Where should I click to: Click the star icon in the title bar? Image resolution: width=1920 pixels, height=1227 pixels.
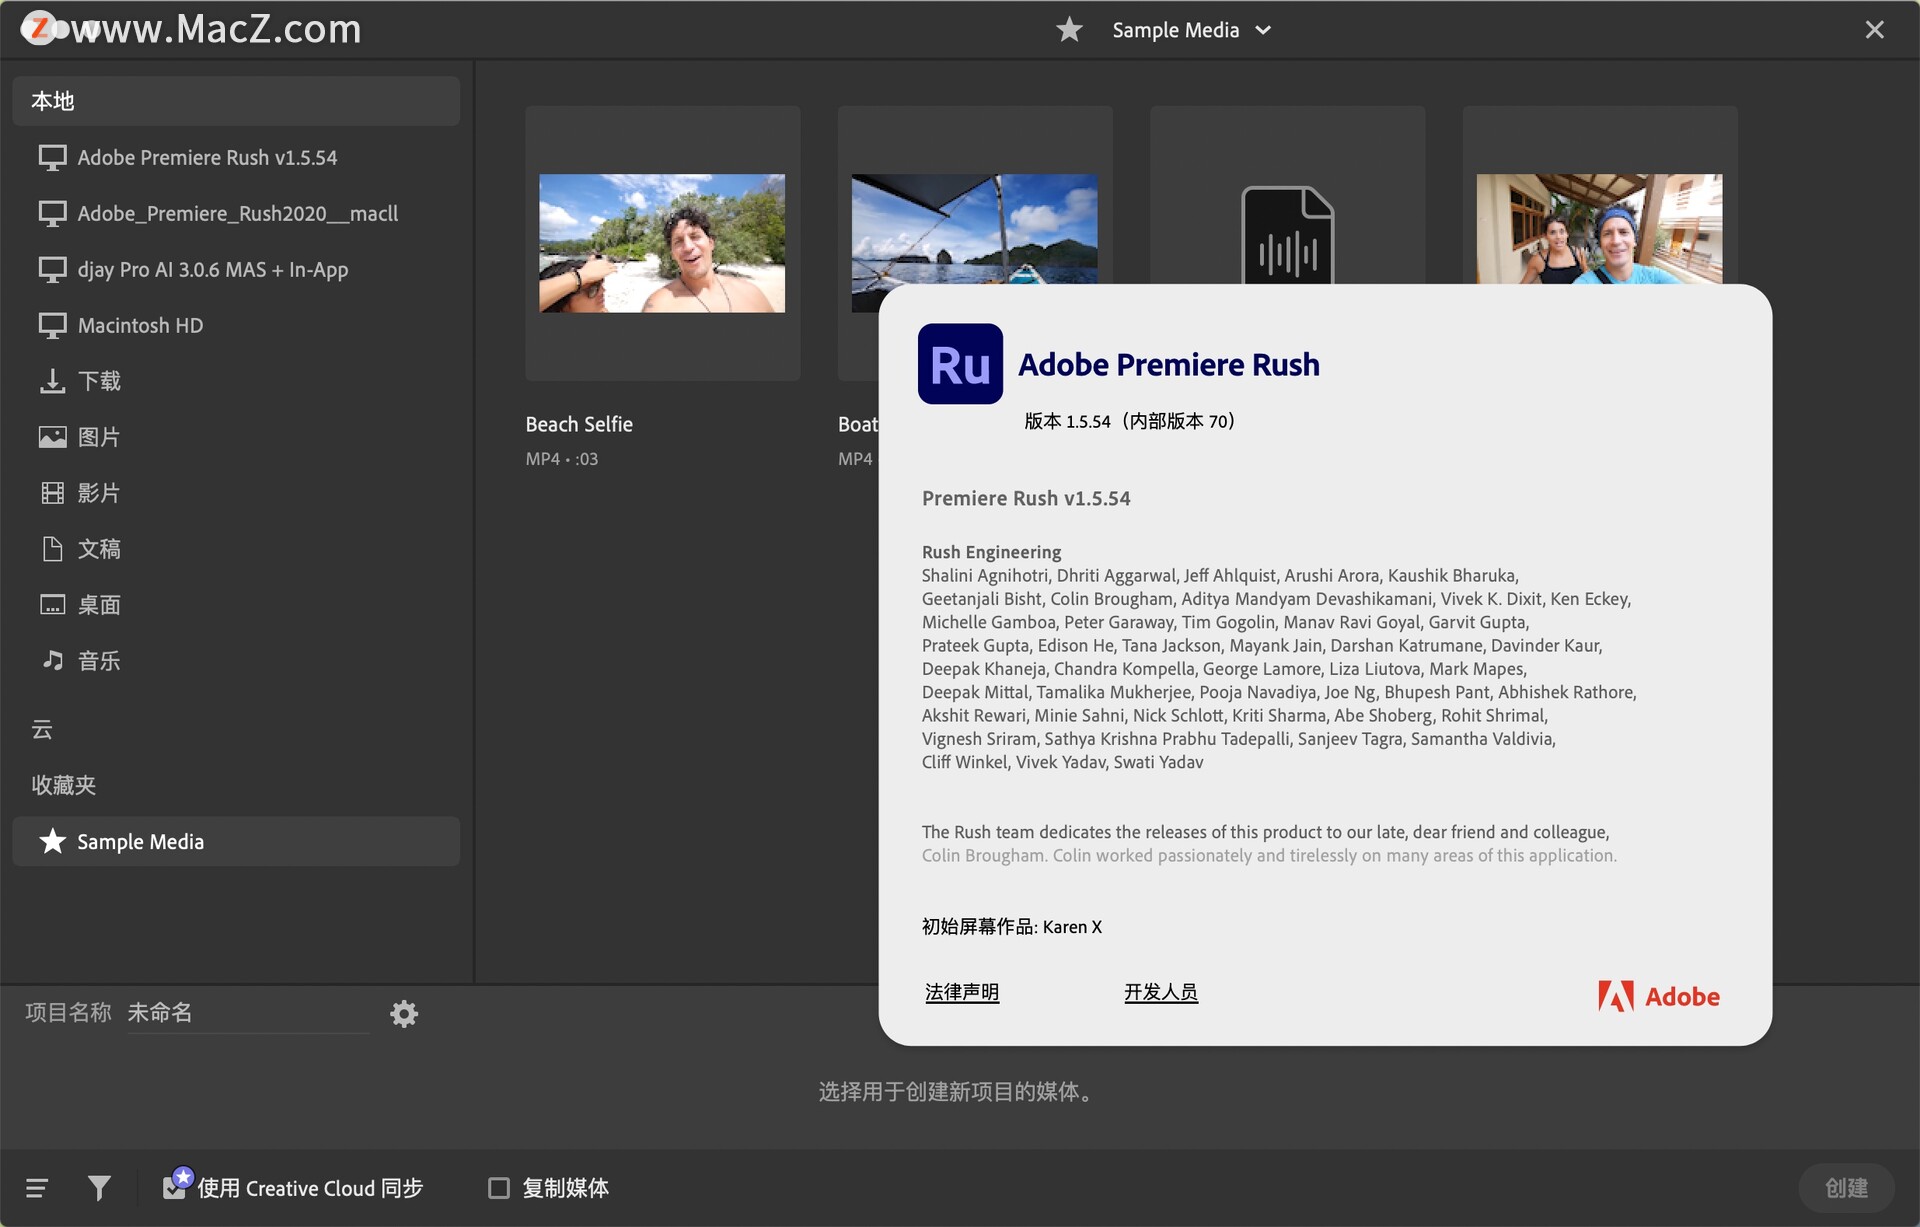(x=1069, y=29)
